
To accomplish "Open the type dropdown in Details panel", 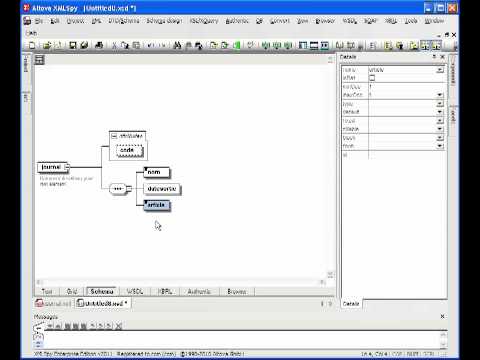I will click(440, 104).
